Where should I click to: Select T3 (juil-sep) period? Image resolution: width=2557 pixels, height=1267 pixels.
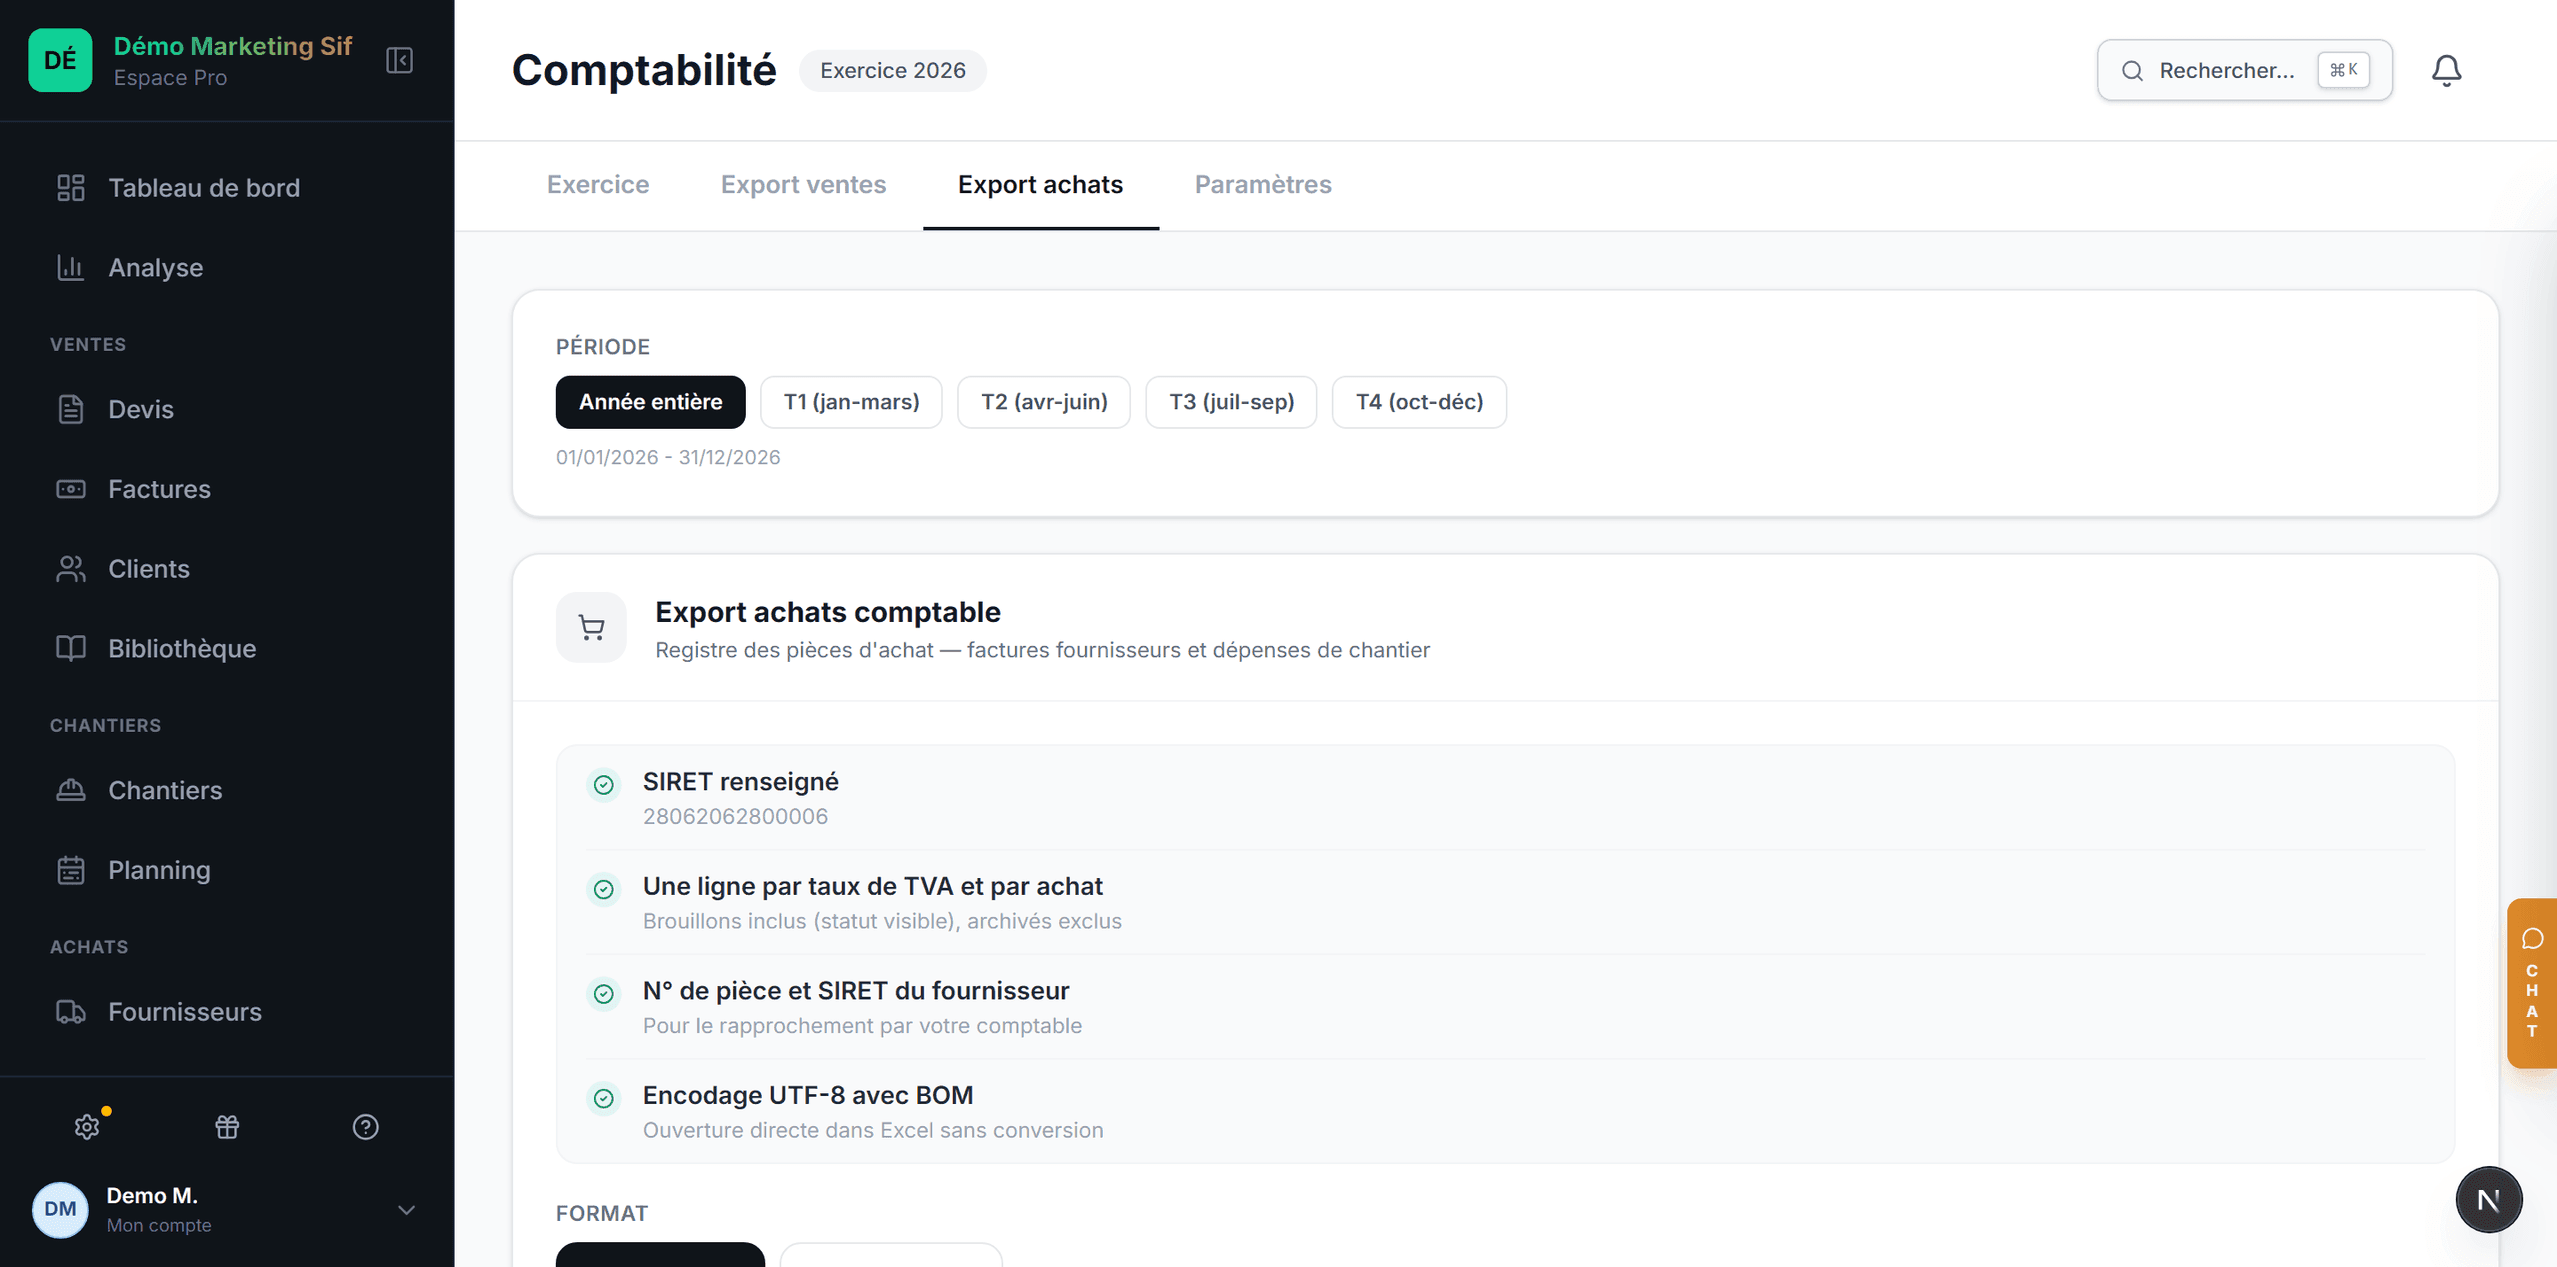pyautogui.click(x=1231, y=402)
